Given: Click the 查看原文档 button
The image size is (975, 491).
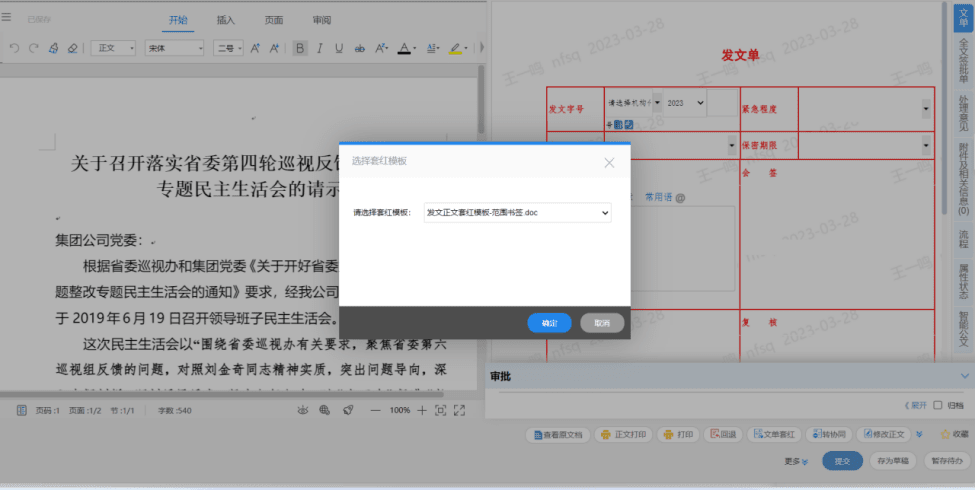Looking at the screenshot, I should coord(557,434).
